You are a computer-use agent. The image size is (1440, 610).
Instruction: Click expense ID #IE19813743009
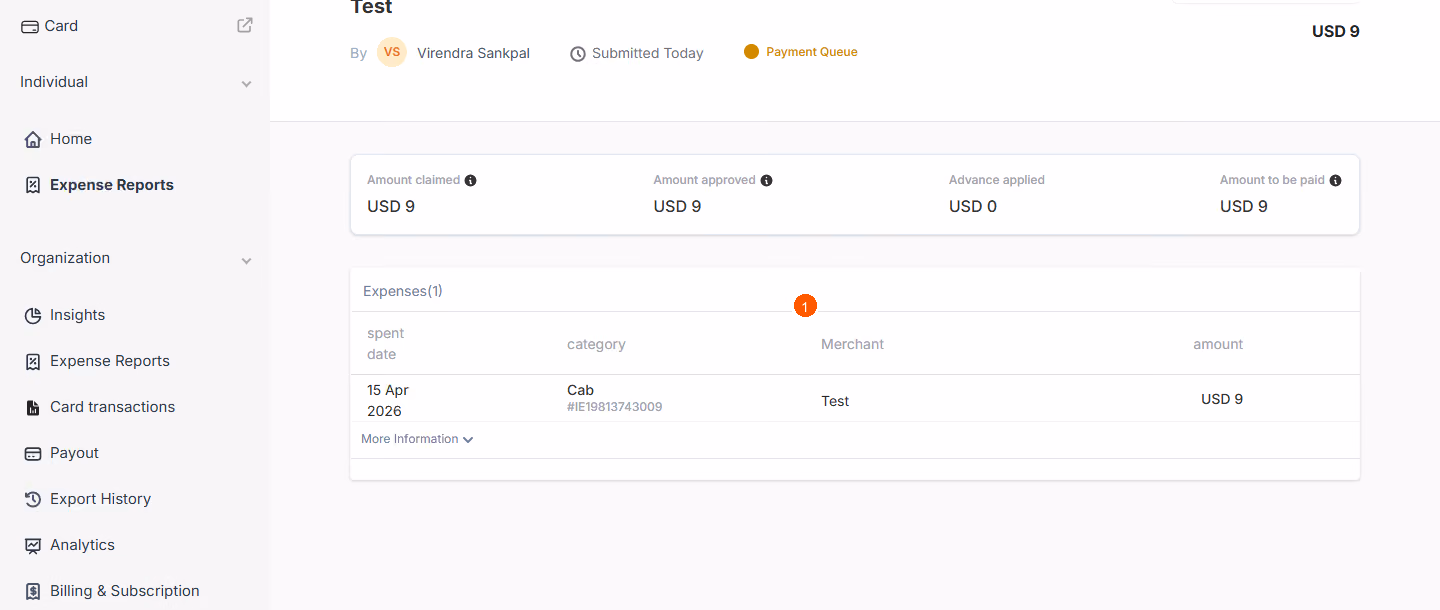(614, 407)
